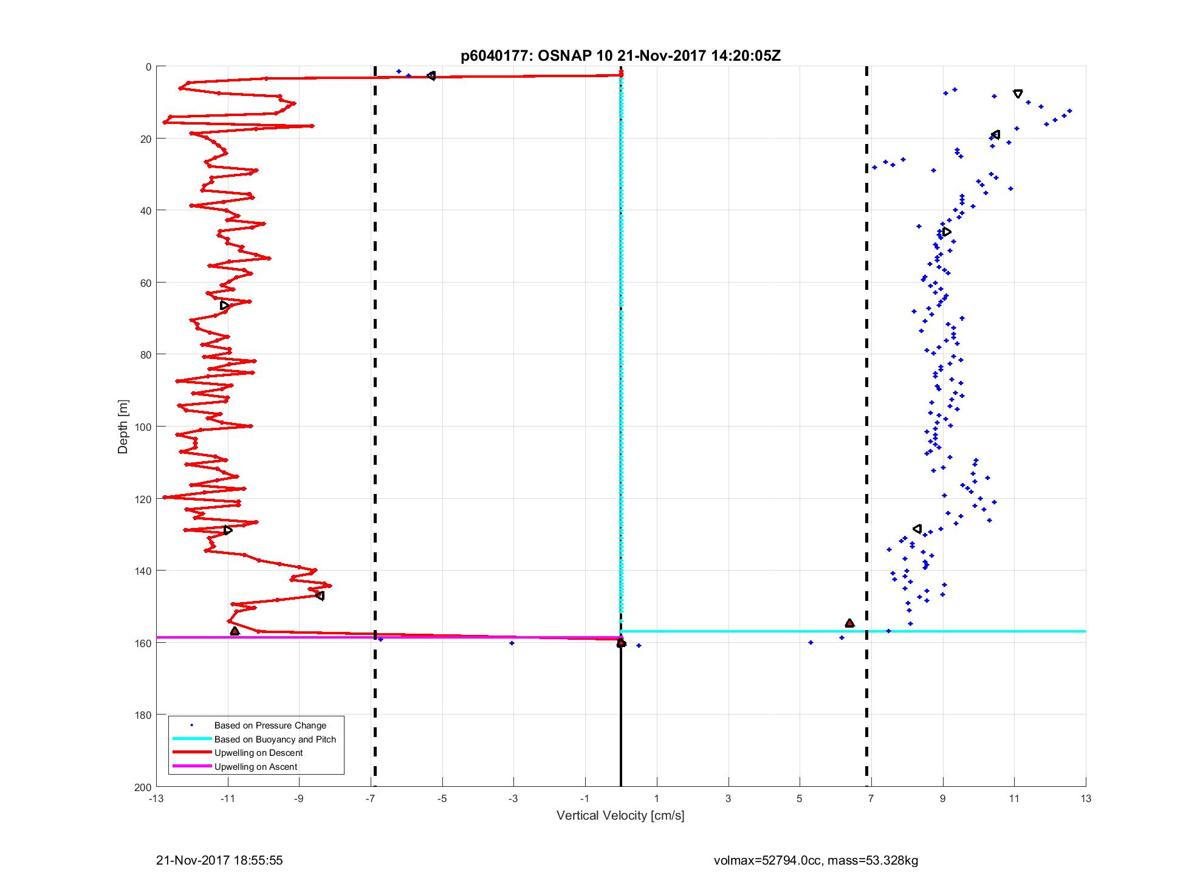The width and height of the screenshot is (1200, 885).
Task: Click the triangle marker near 10.5 cm/s at 19 m depth
Action: point(995,135)
